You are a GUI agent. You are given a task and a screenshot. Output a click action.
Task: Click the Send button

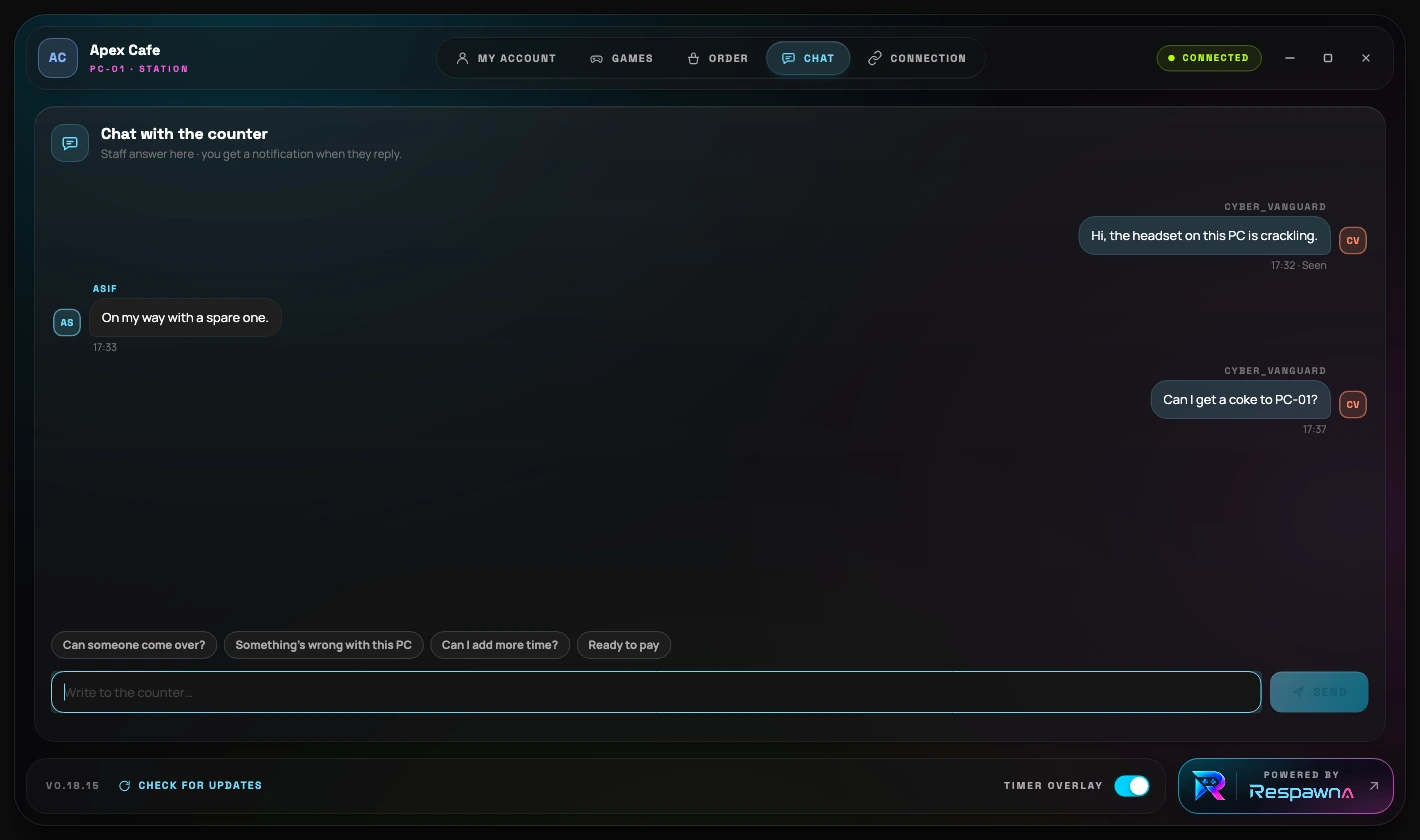[1319, 692]
